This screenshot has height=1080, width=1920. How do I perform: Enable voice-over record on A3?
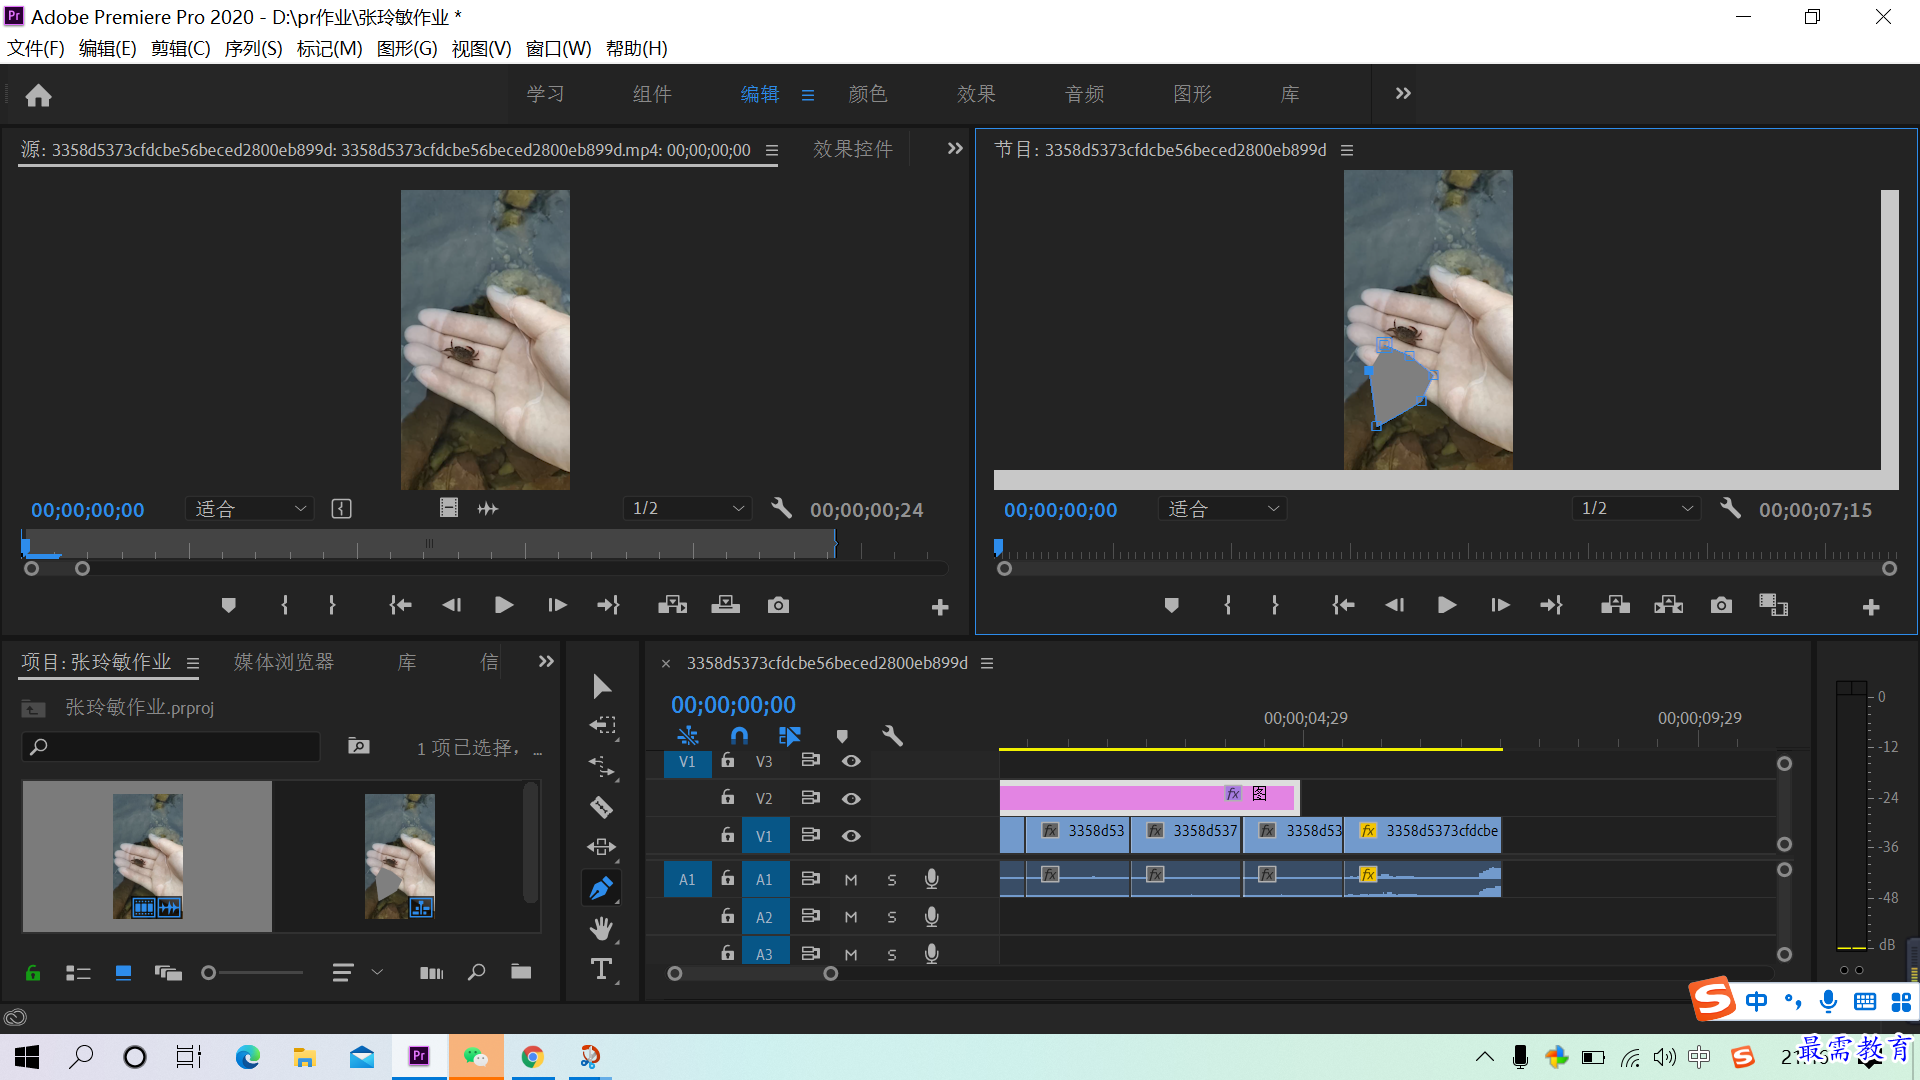pos(931,954)
